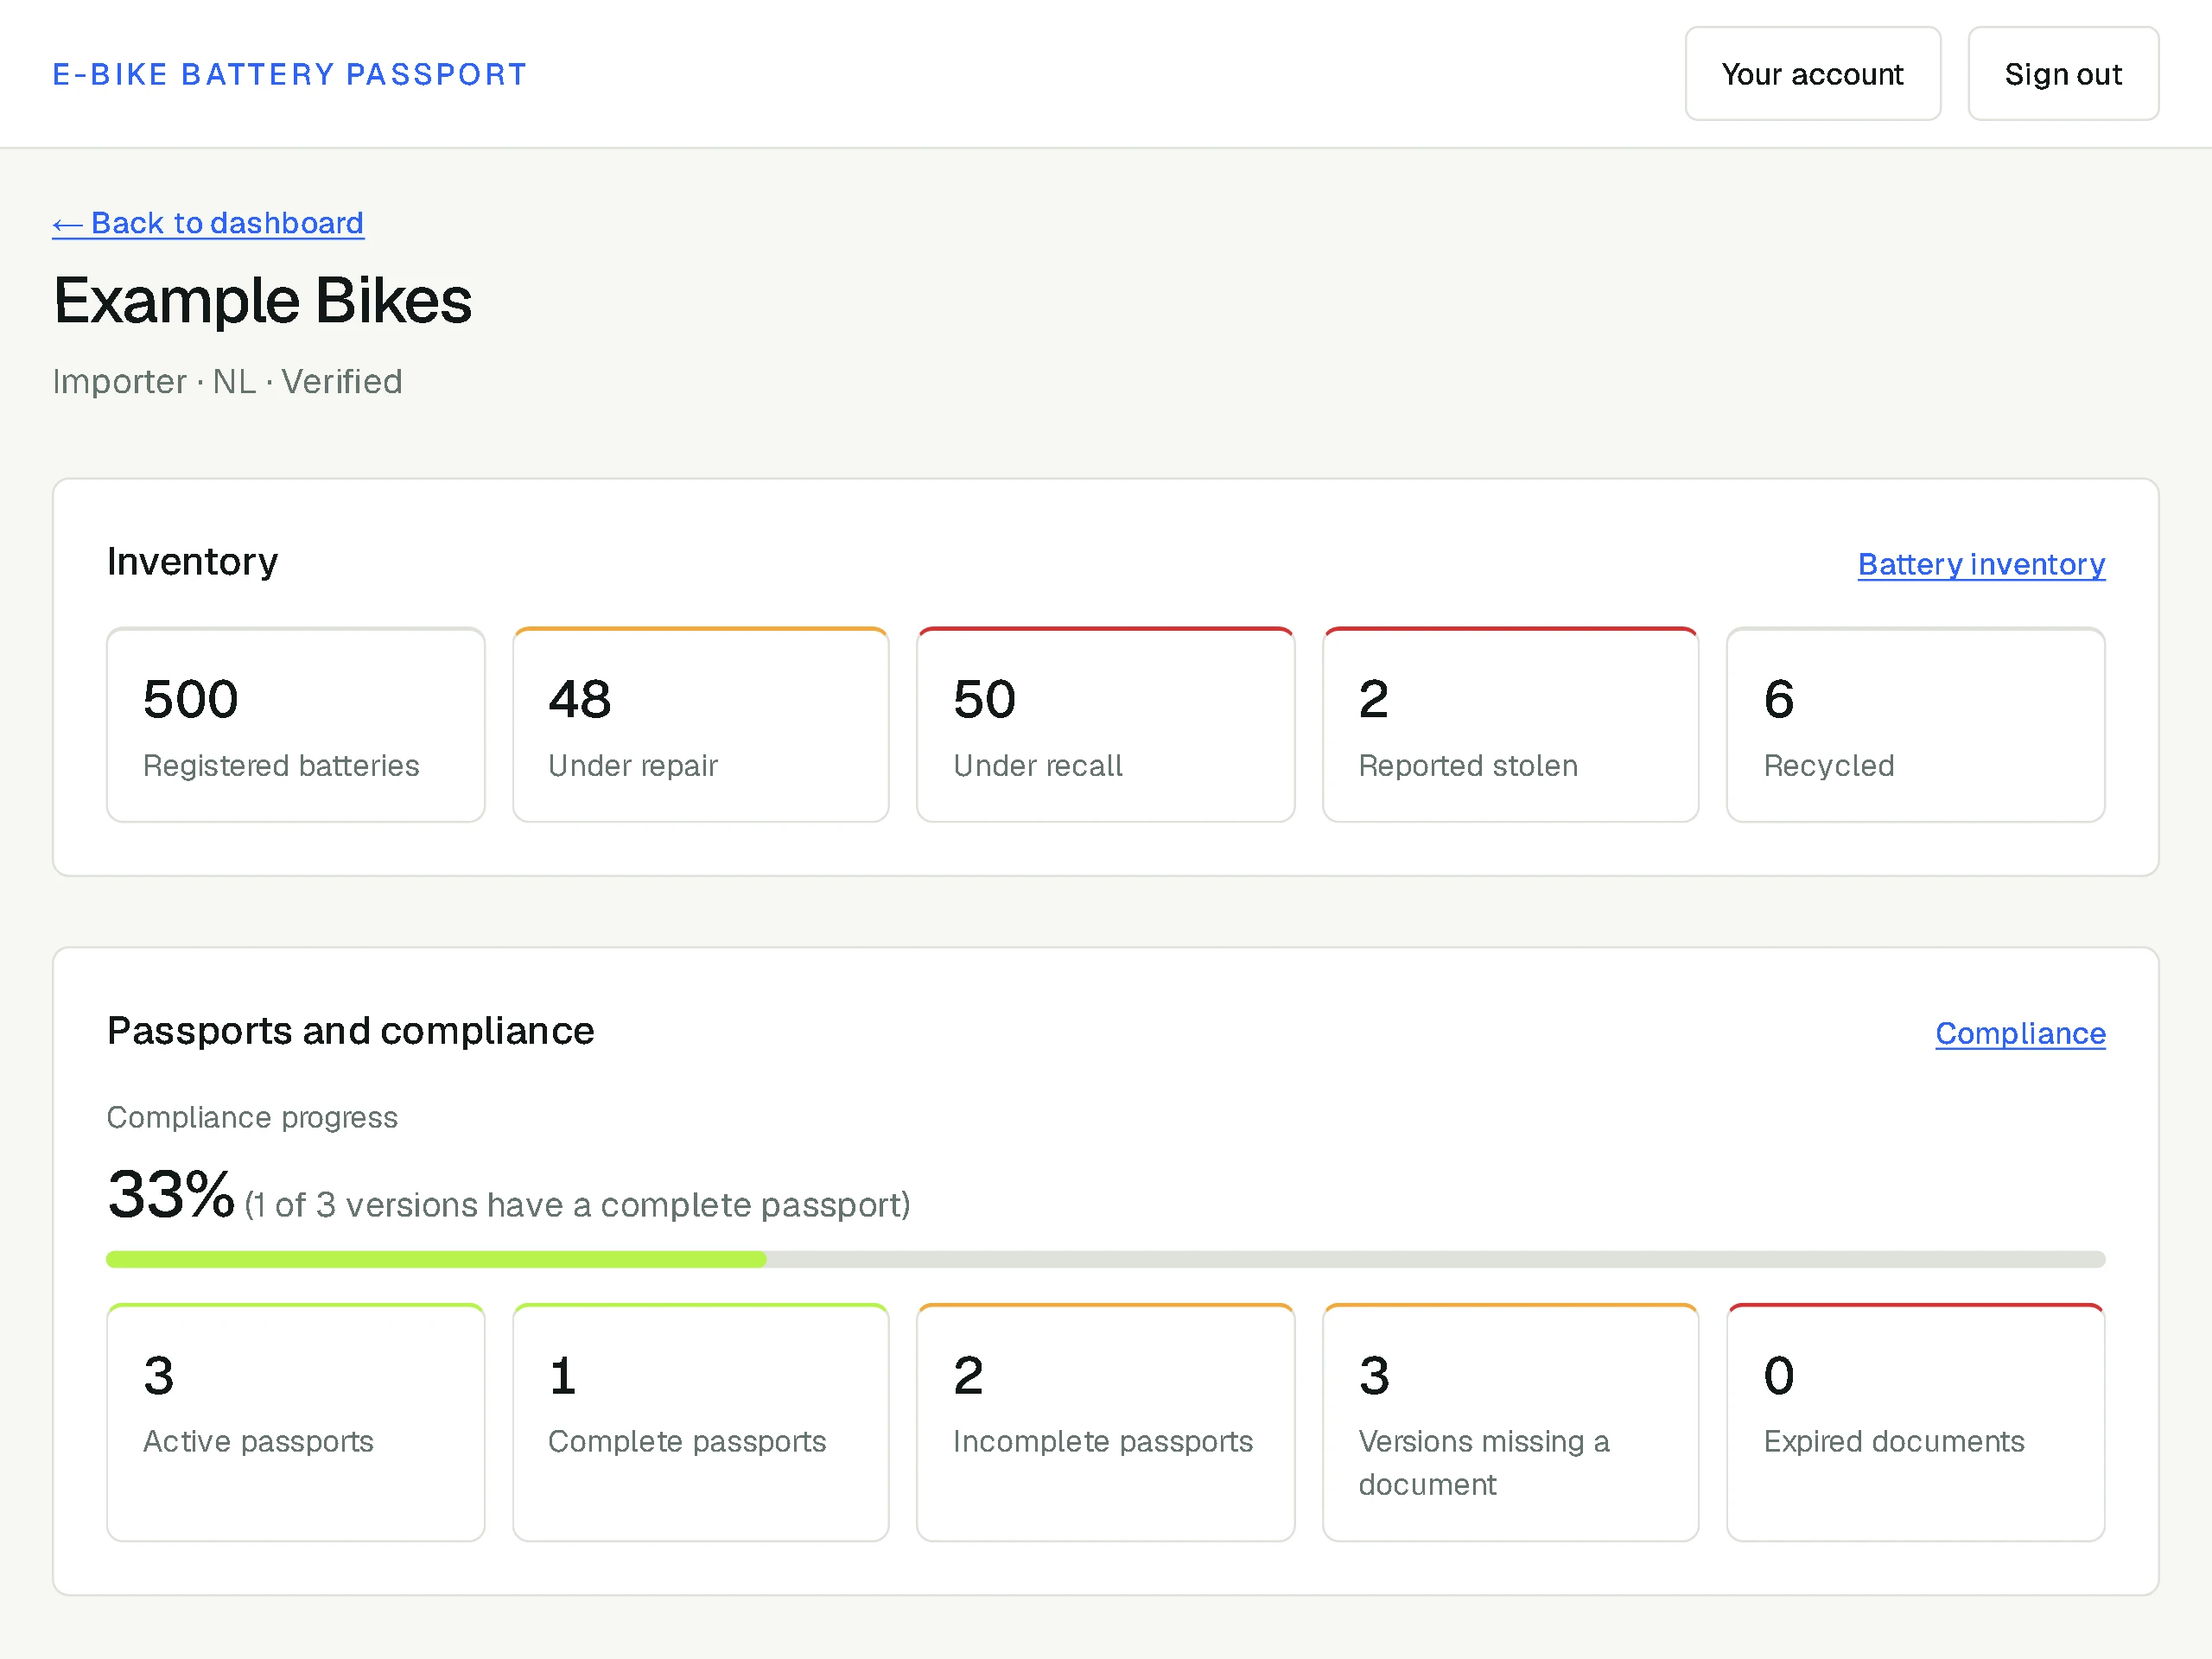Select the 1 Complete passports card
The height and width of the screenshot is (1659, 2212).
(701, 1422)
